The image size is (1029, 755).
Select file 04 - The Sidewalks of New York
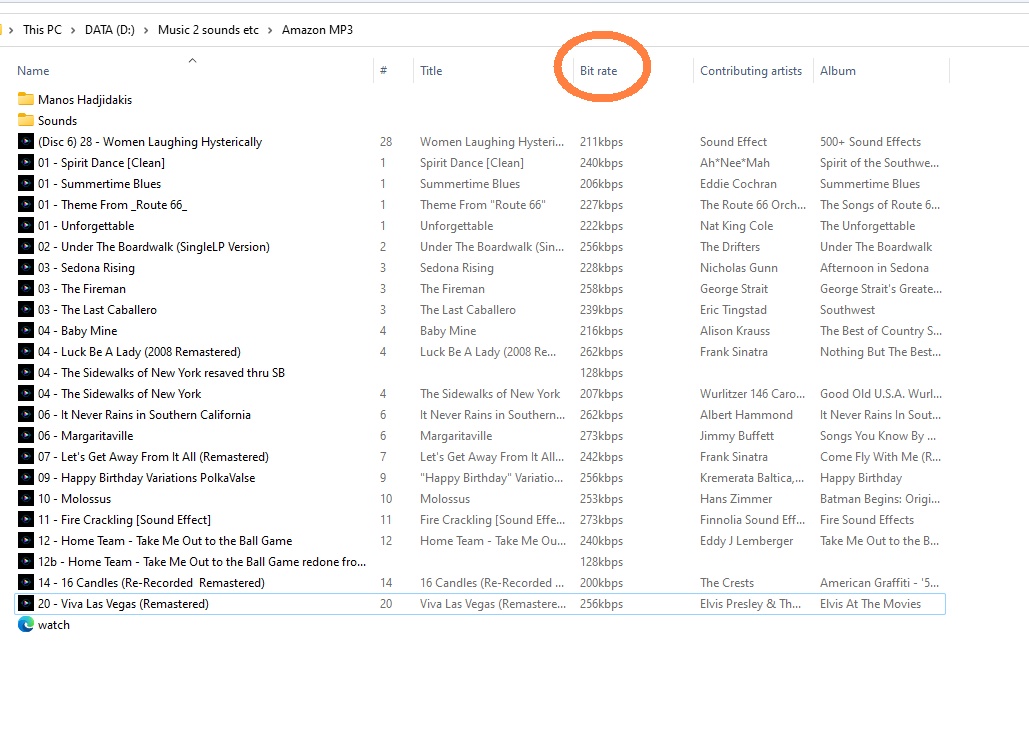click(x=119, y=394)
